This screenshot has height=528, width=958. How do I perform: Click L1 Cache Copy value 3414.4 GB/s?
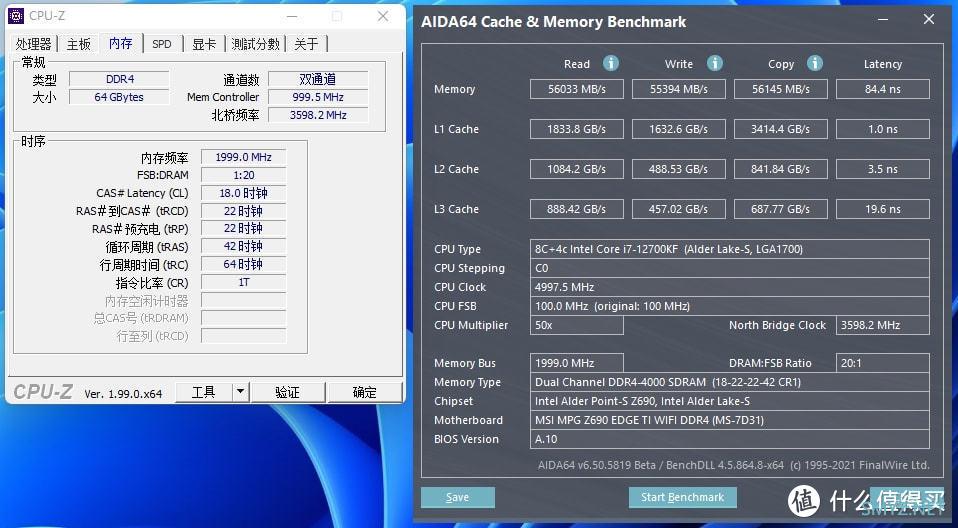[781, 129]
